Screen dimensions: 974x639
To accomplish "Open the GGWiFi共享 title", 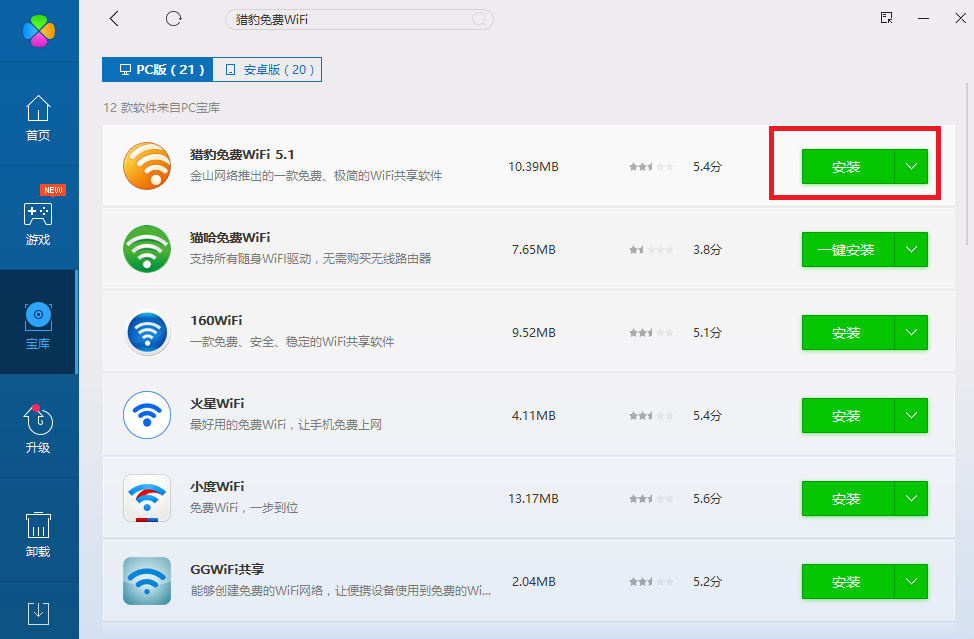I will 227,569.
